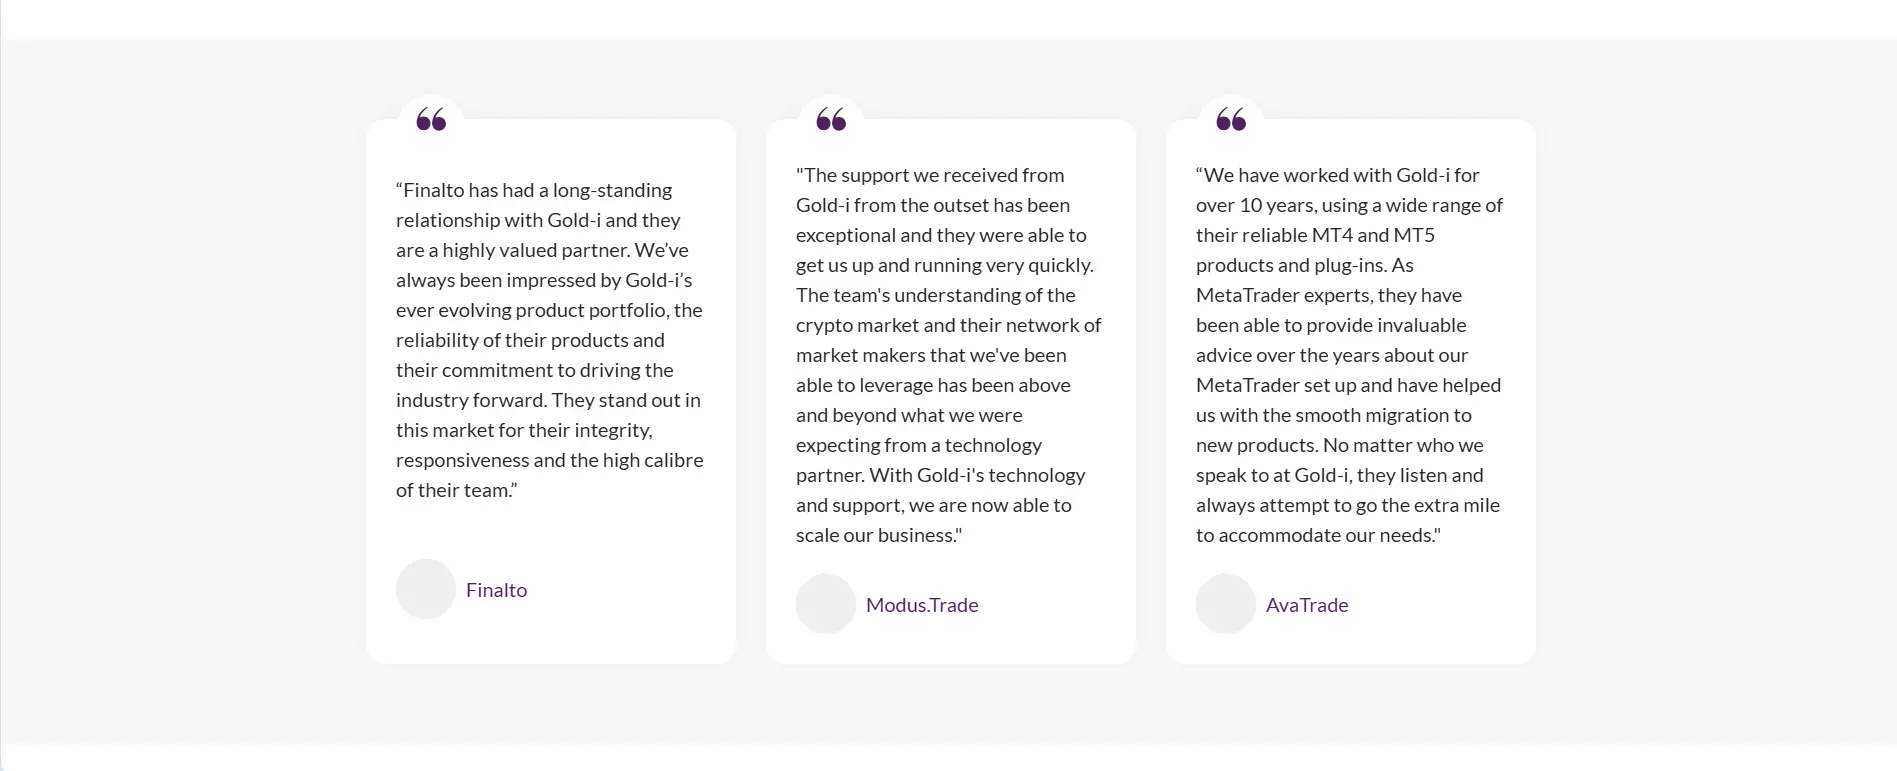
Task: Click "The support we received from" opening line
Action: coord(930,175)
